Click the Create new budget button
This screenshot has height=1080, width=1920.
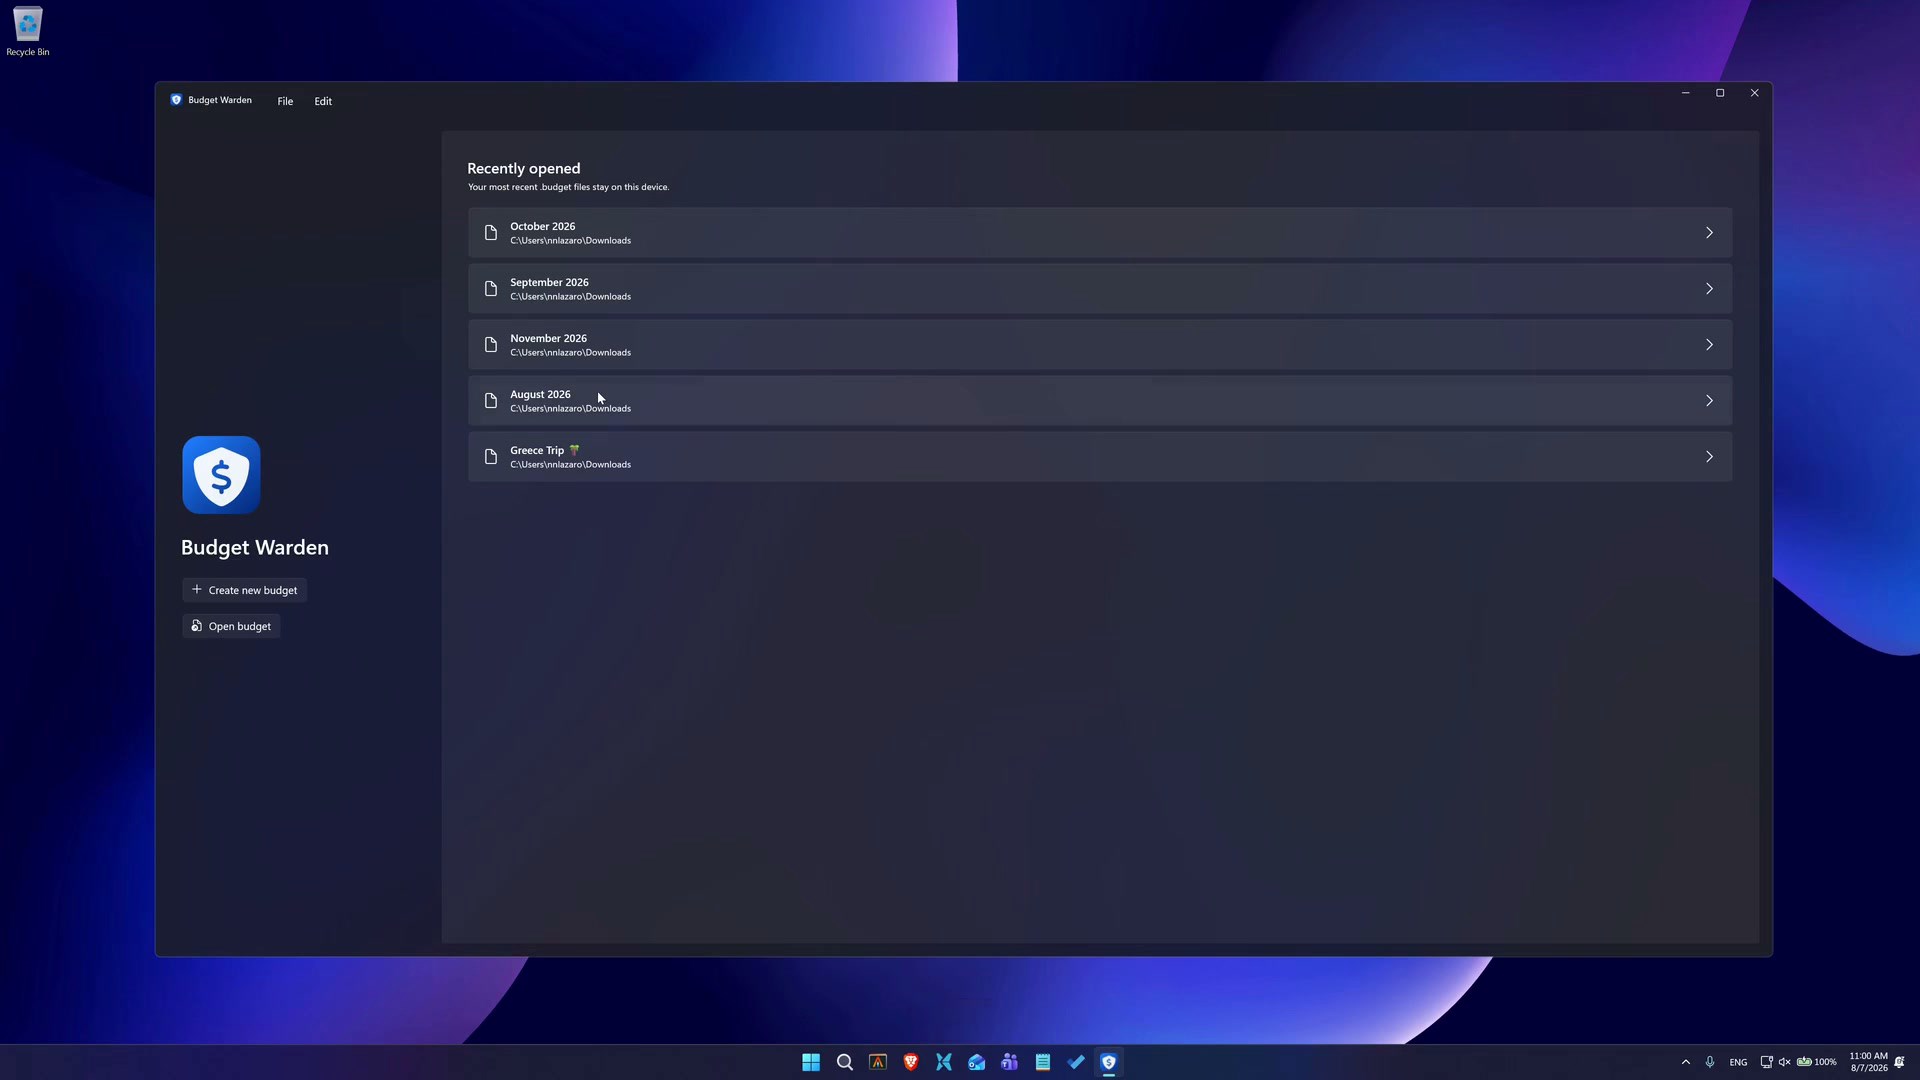point(244,590)
